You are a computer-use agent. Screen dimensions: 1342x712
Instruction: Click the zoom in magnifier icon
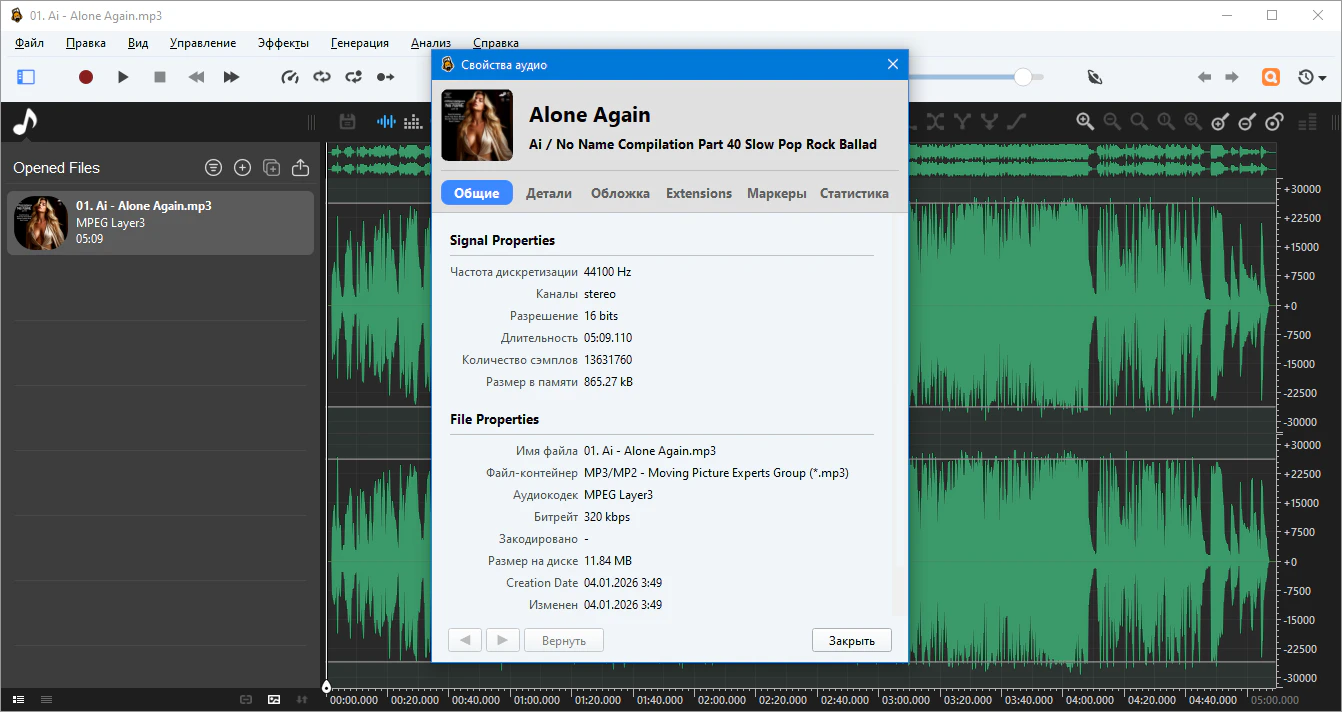1085,122
